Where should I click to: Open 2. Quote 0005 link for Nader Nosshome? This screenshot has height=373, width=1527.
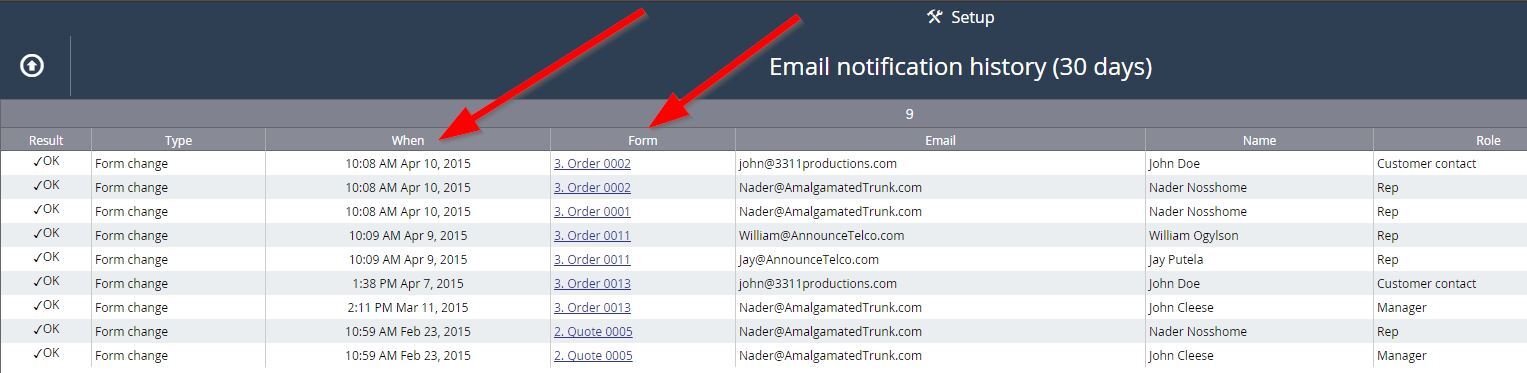pos(593,331)
